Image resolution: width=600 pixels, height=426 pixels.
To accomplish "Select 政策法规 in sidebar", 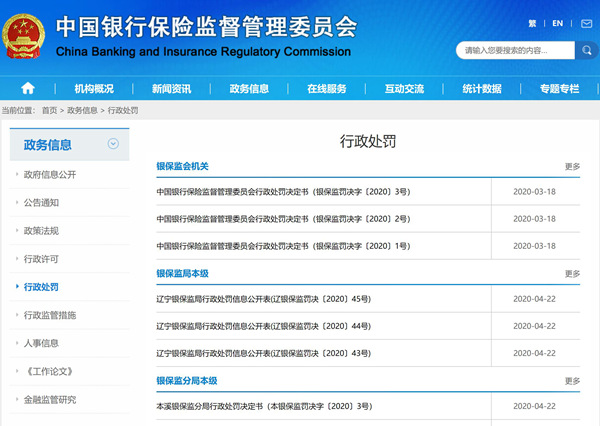I will coord(41,231).
